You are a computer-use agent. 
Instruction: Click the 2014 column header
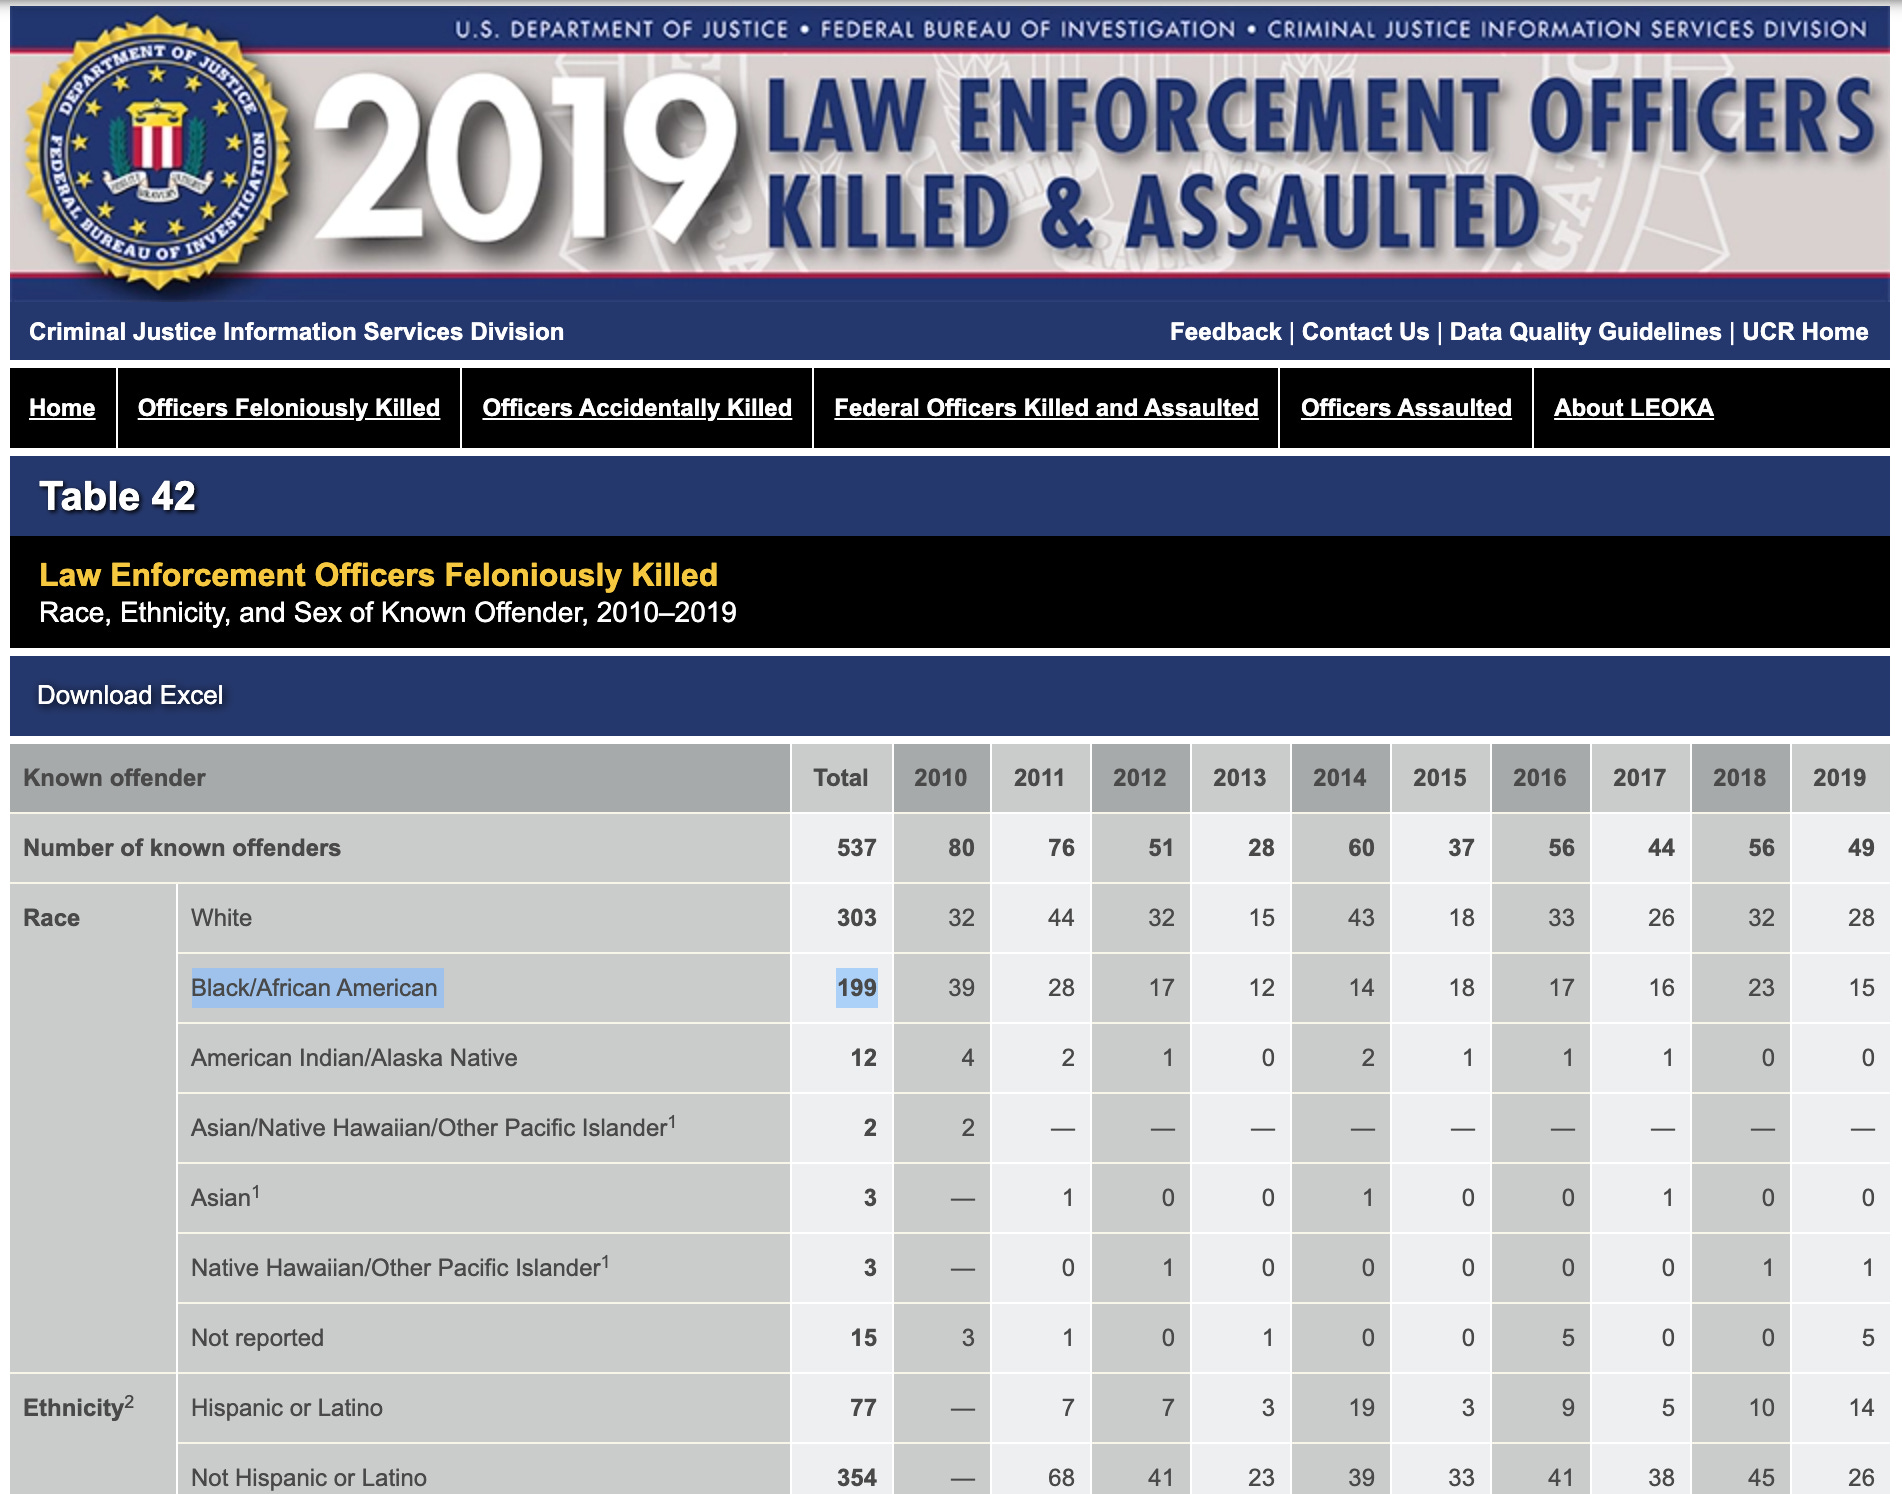pyautogui.click(x=1339, y=778)
